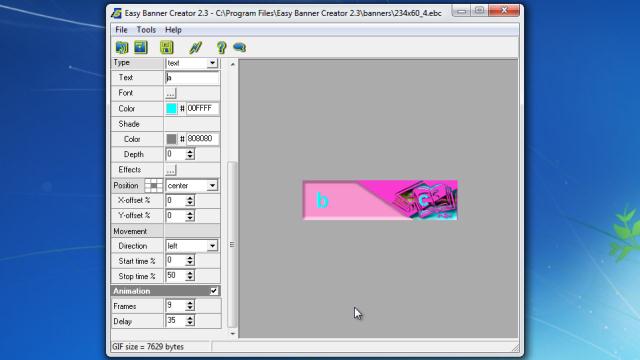640x360 pixels.
Task: Open help via question mark icon
Action: coord(221,47)
